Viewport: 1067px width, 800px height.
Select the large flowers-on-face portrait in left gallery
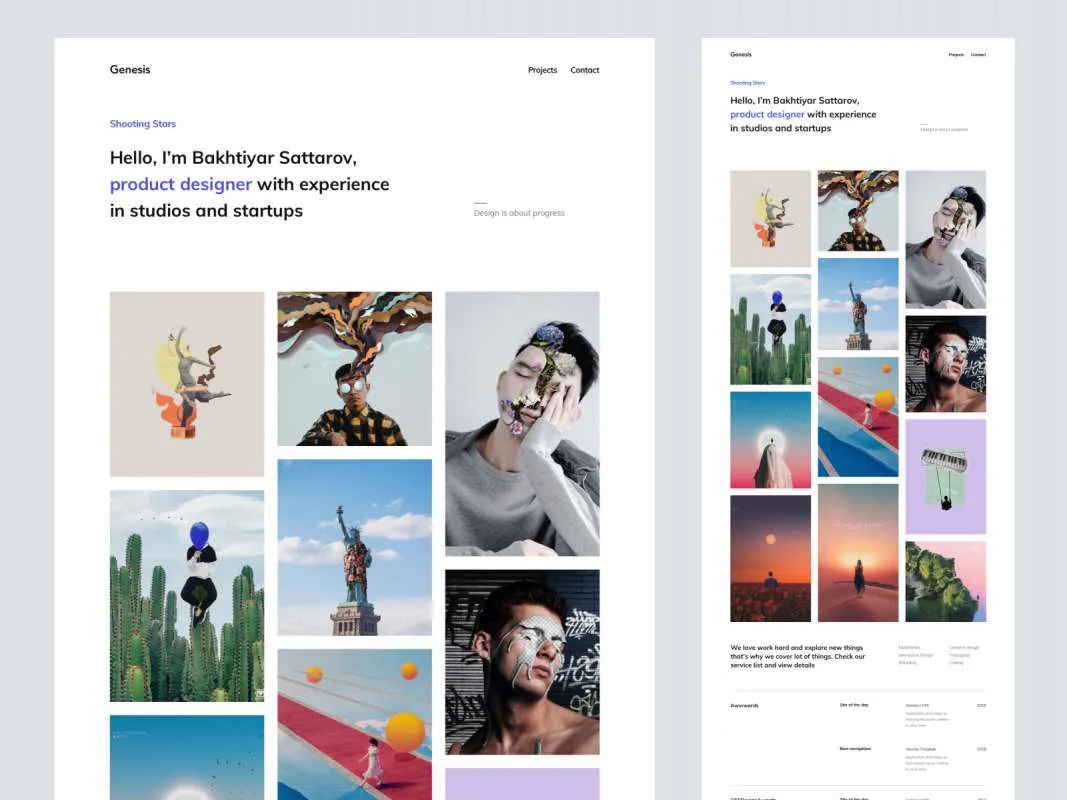coord(522,423)
